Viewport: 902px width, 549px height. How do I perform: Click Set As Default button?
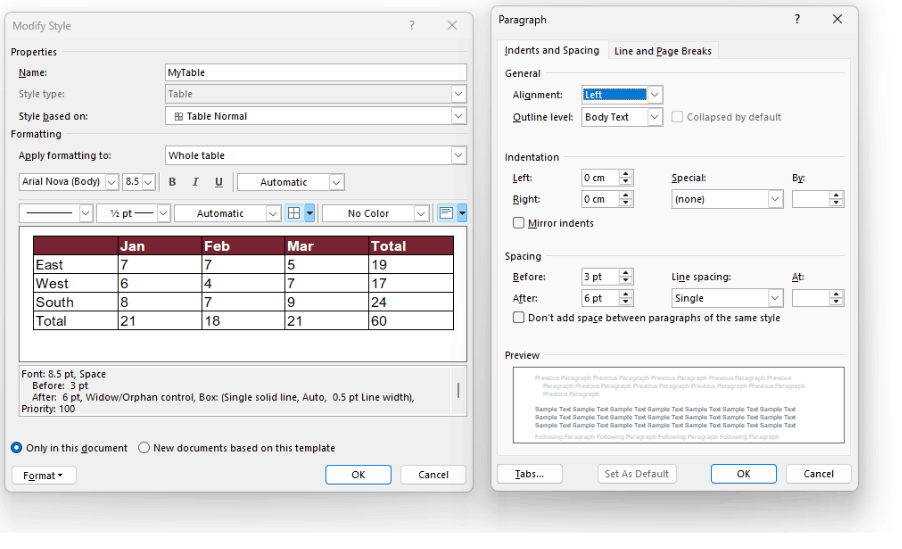point(637,474)
